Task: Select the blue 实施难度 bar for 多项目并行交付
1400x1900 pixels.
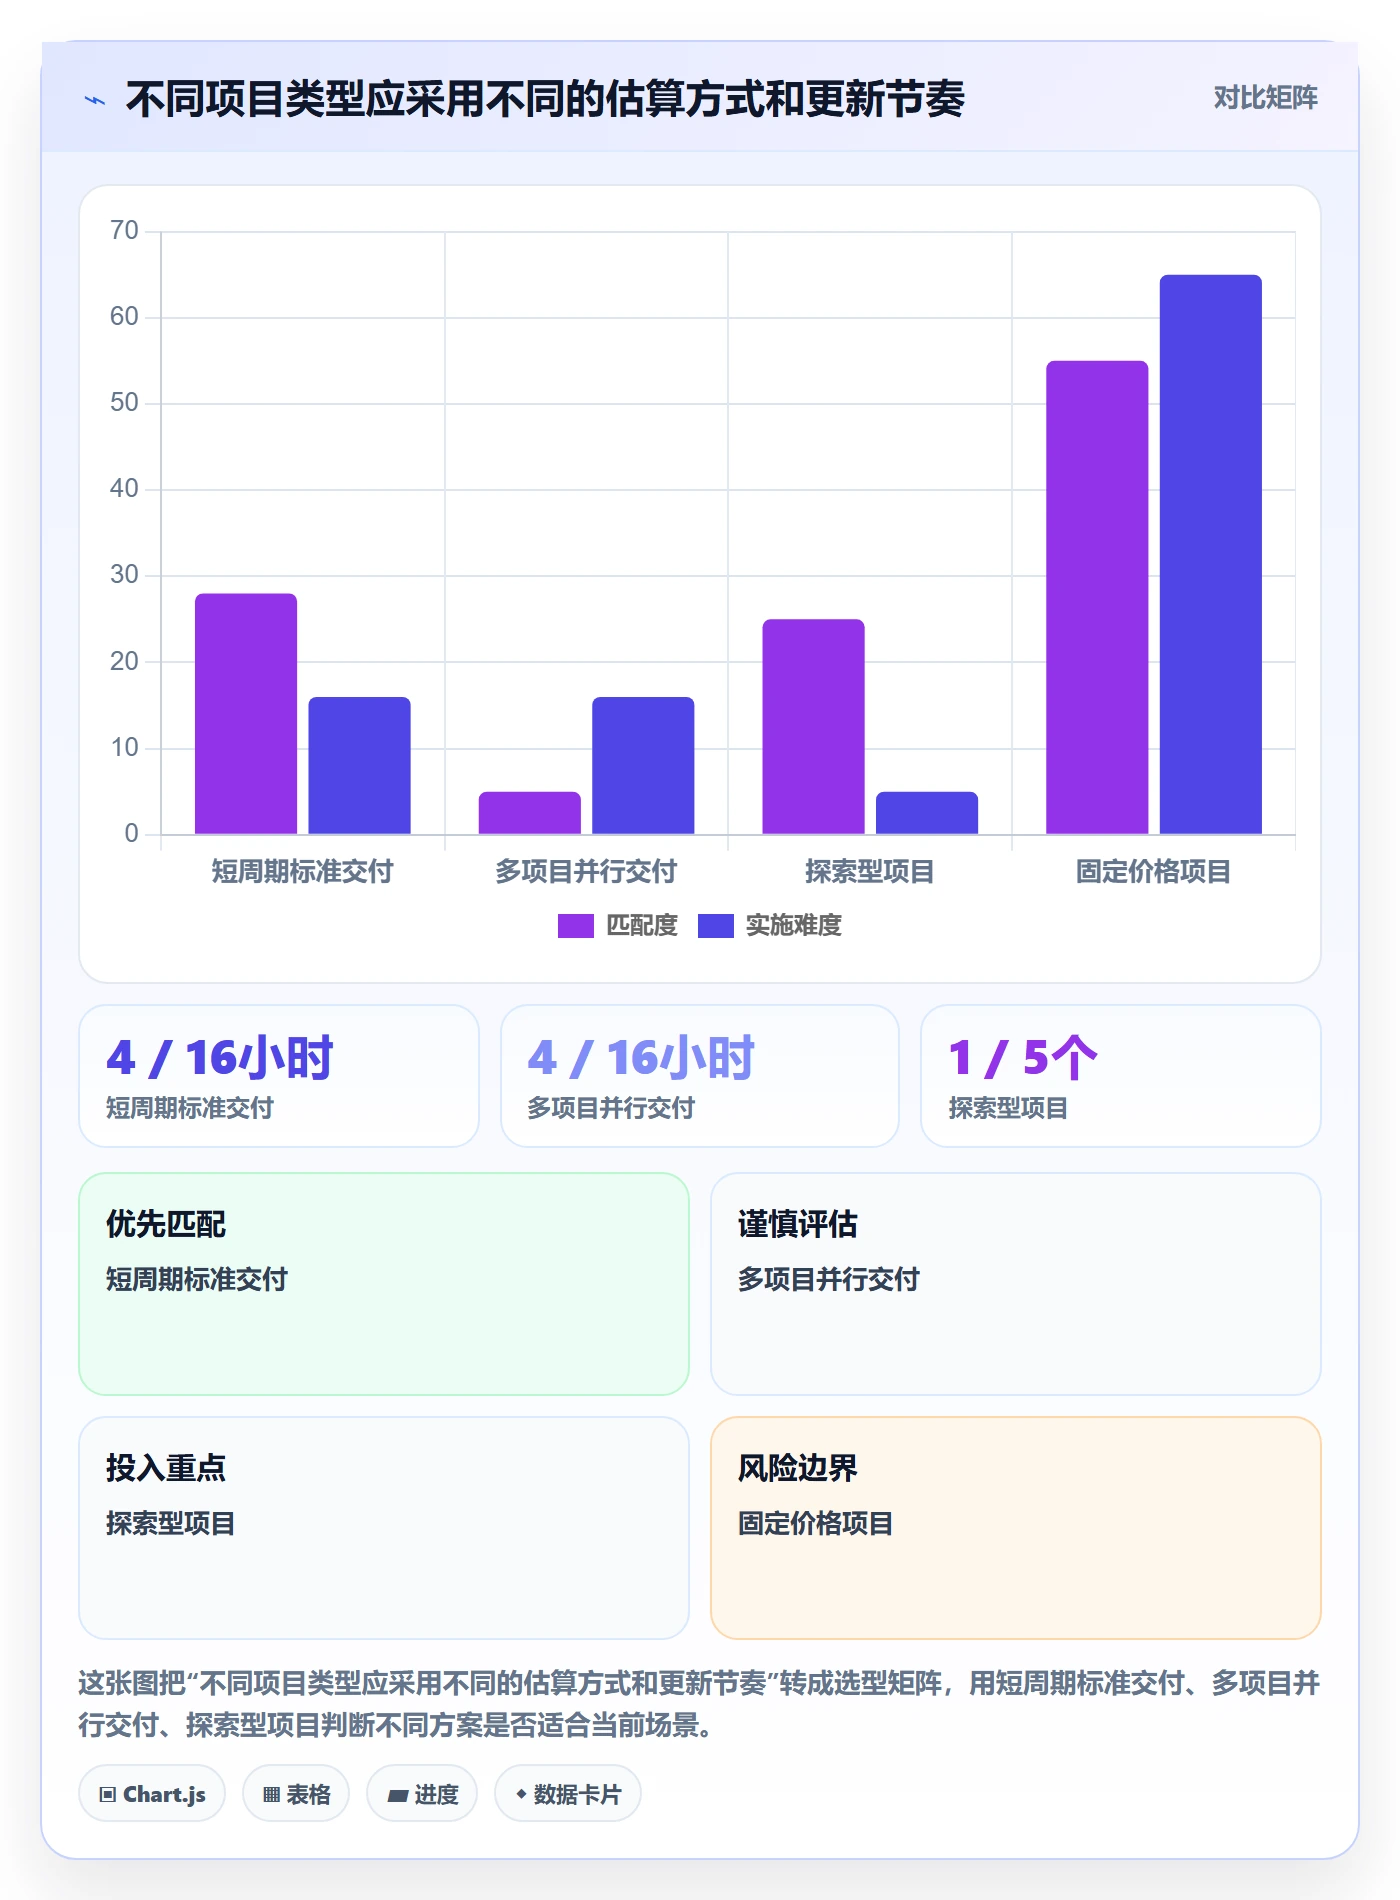Action: (643, 765)
